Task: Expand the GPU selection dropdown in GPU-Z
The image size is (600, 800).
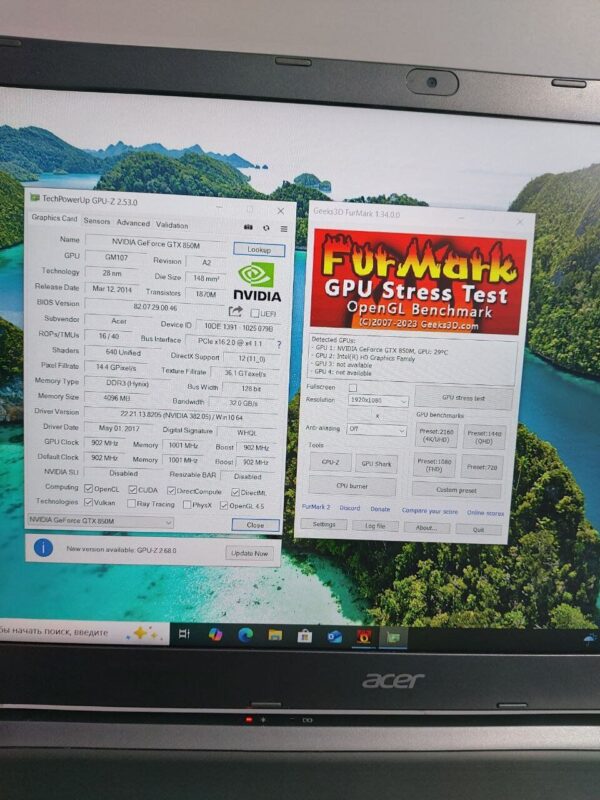Action: coord(100,521)
